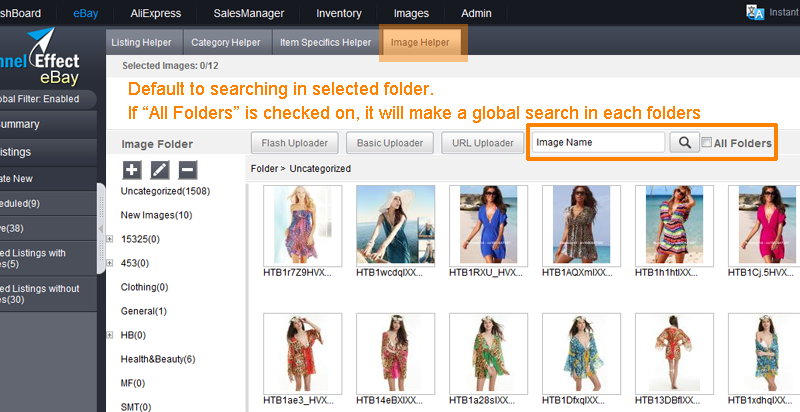The height and width of the screenshot is (412, 800).
Task: Collapse the left sidebar handle
Action: [x=101, y=228]
